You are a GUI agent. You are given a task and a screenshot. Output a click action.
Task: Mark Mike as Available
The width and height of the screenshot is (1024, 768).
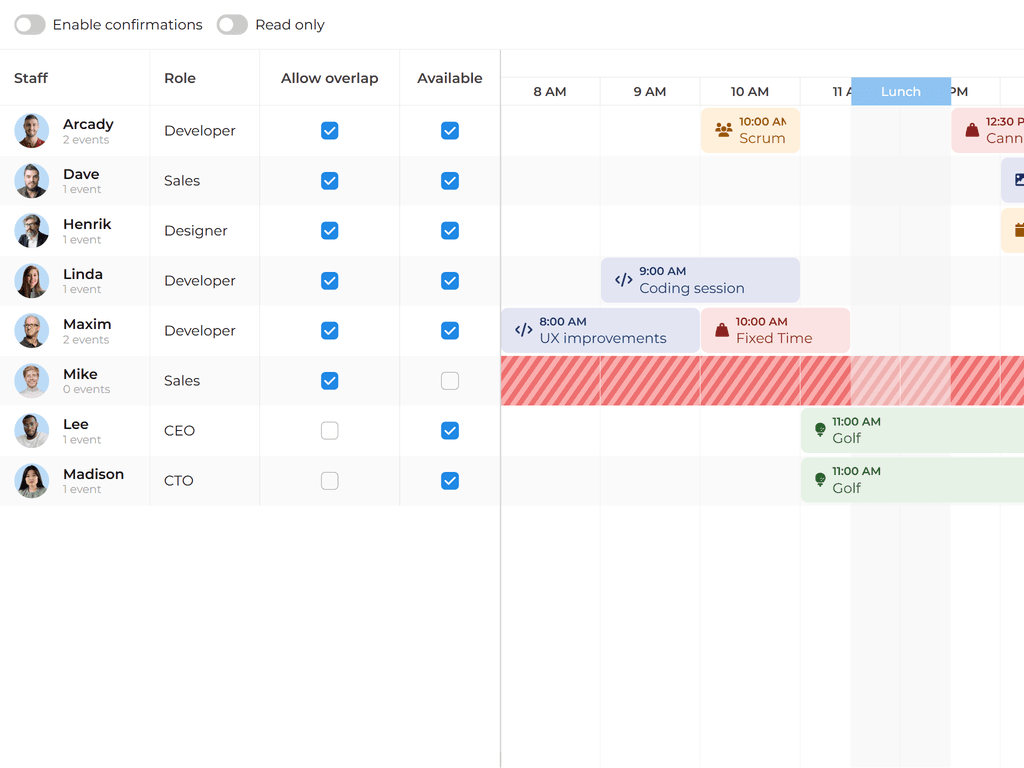[449, 381]
